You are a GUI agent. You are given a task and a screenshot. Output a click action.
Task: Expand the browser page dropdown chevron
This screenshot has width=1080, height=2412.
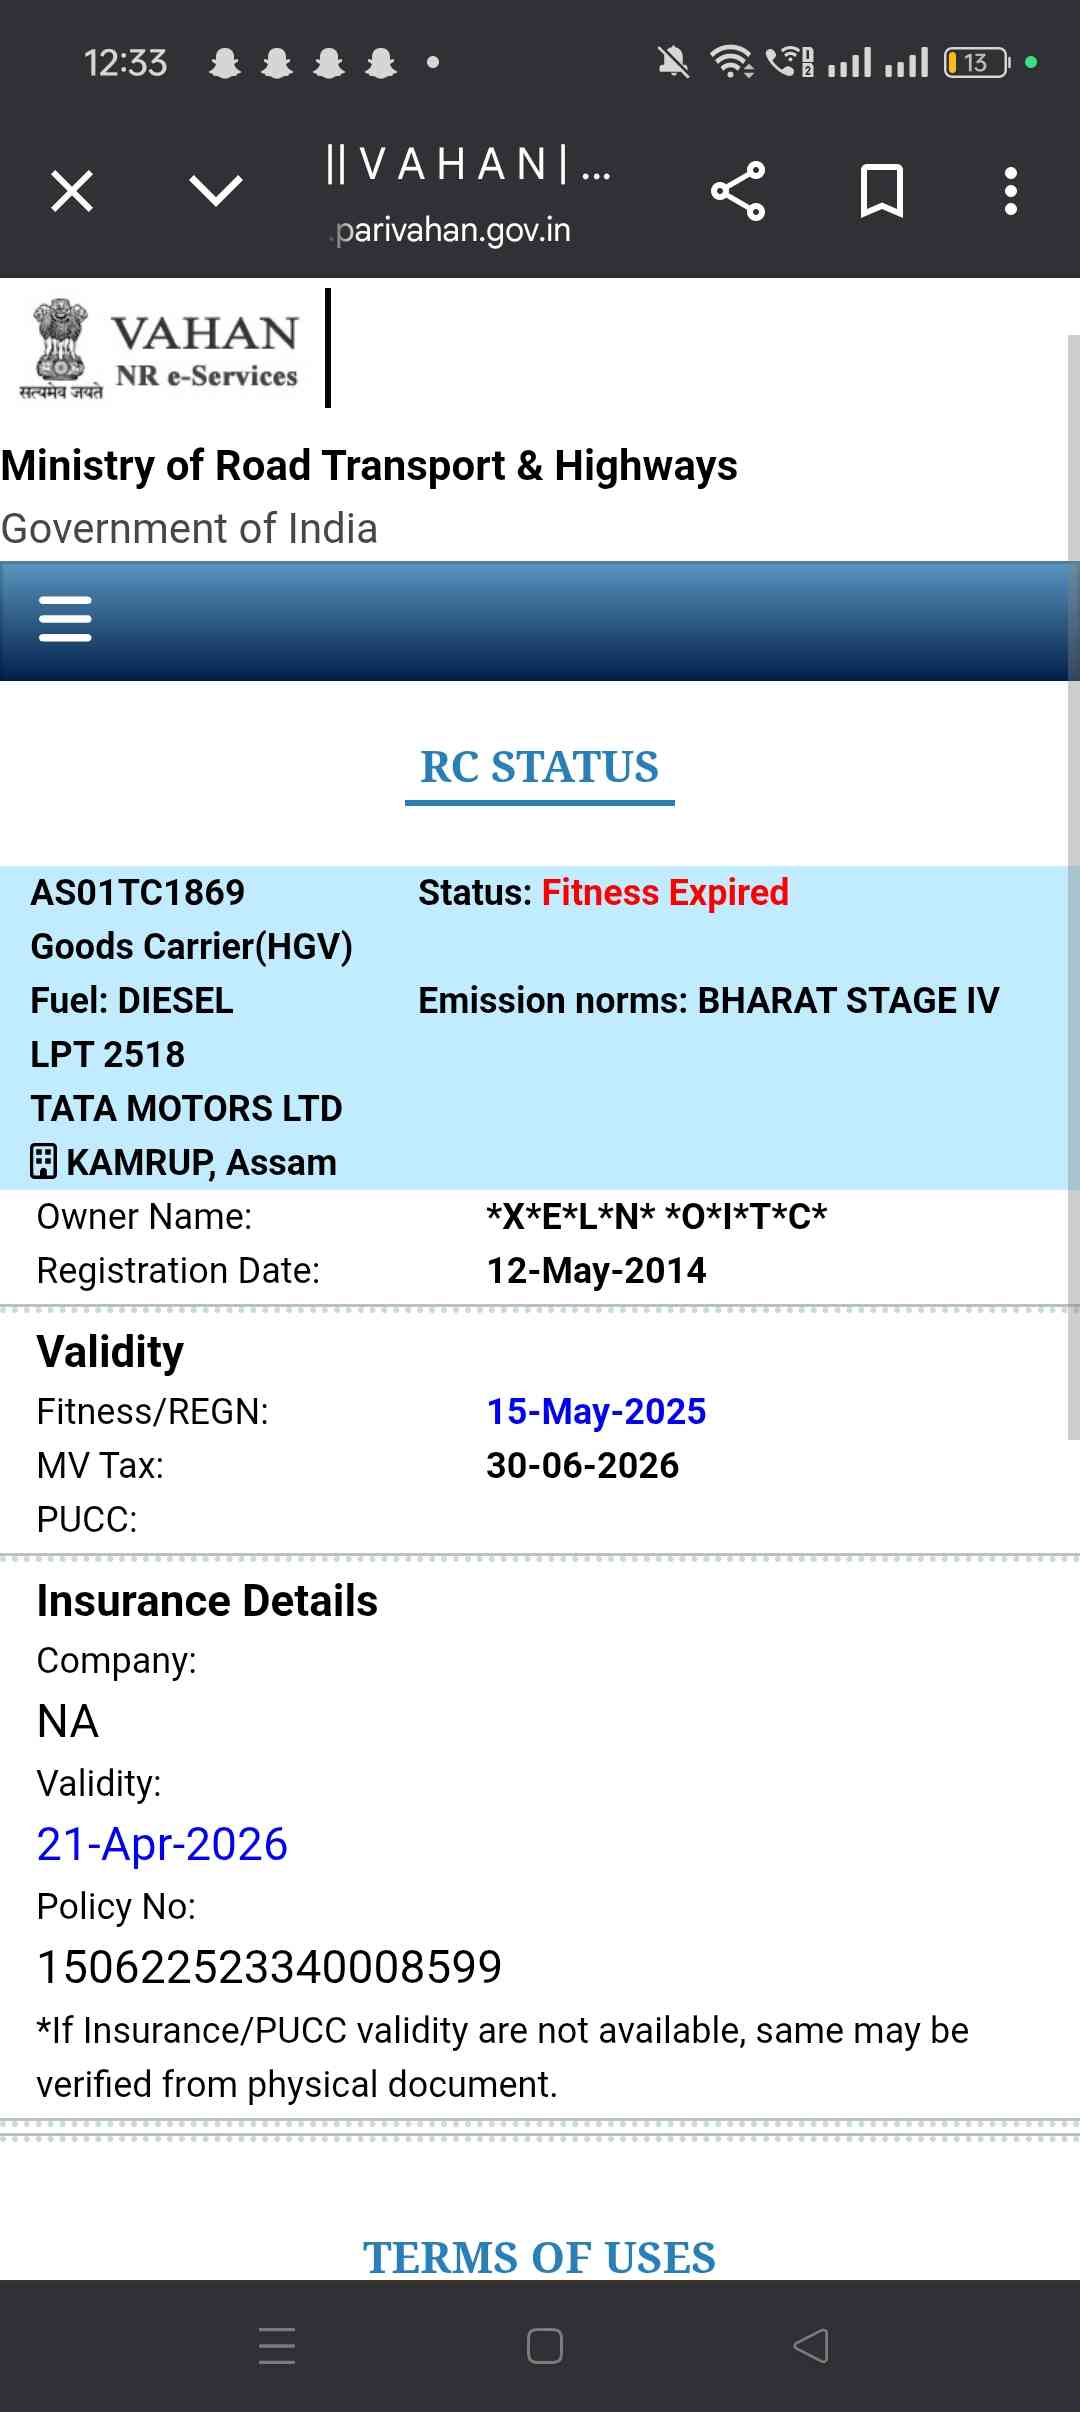216,190
